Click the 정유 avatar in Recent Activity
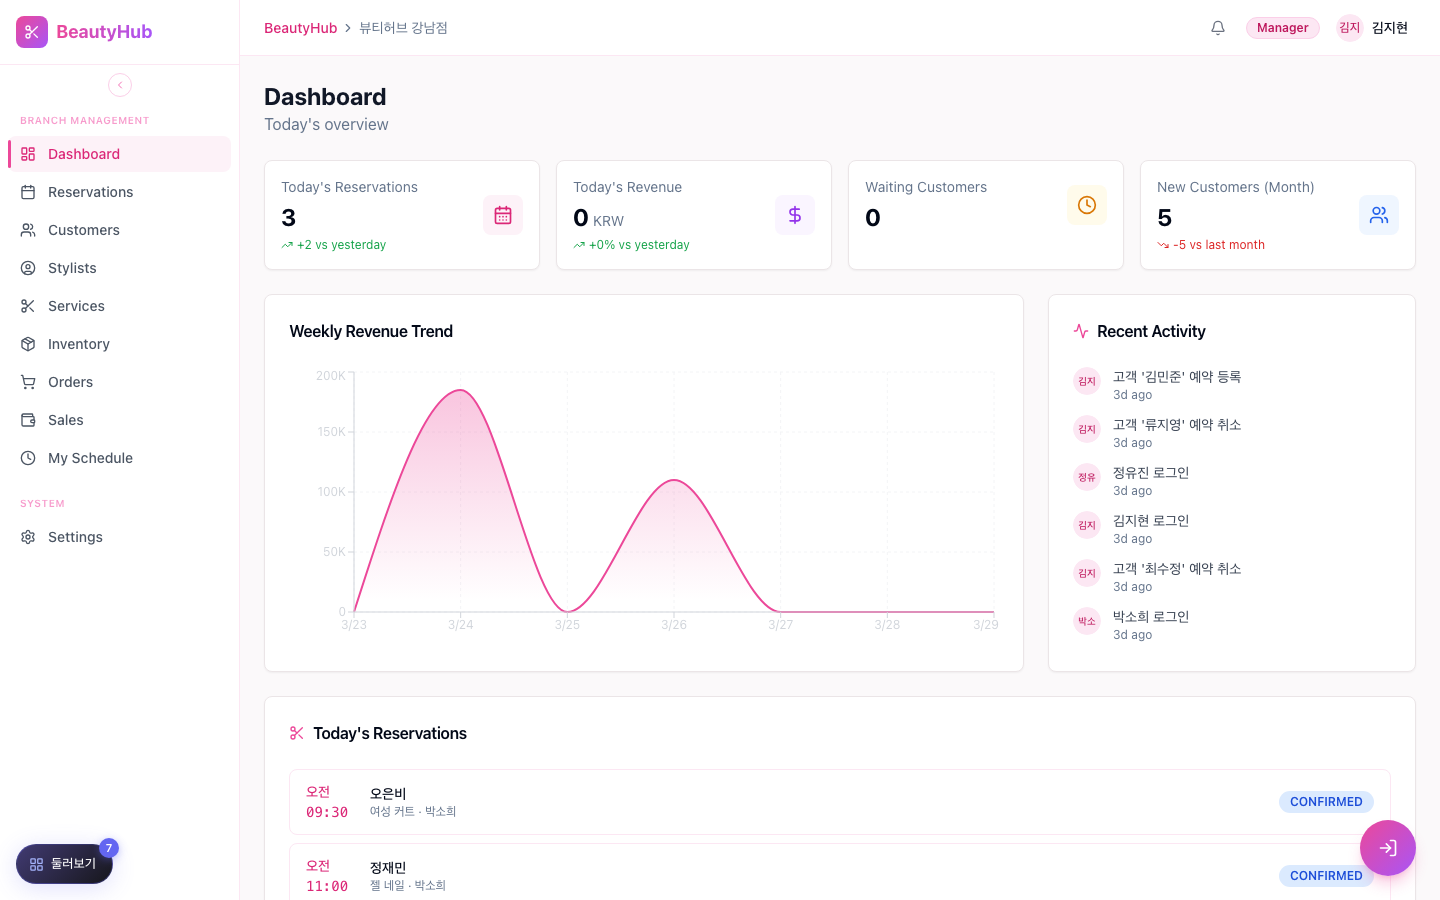This screenshot has height=900, width=1440. point(1087,477)
